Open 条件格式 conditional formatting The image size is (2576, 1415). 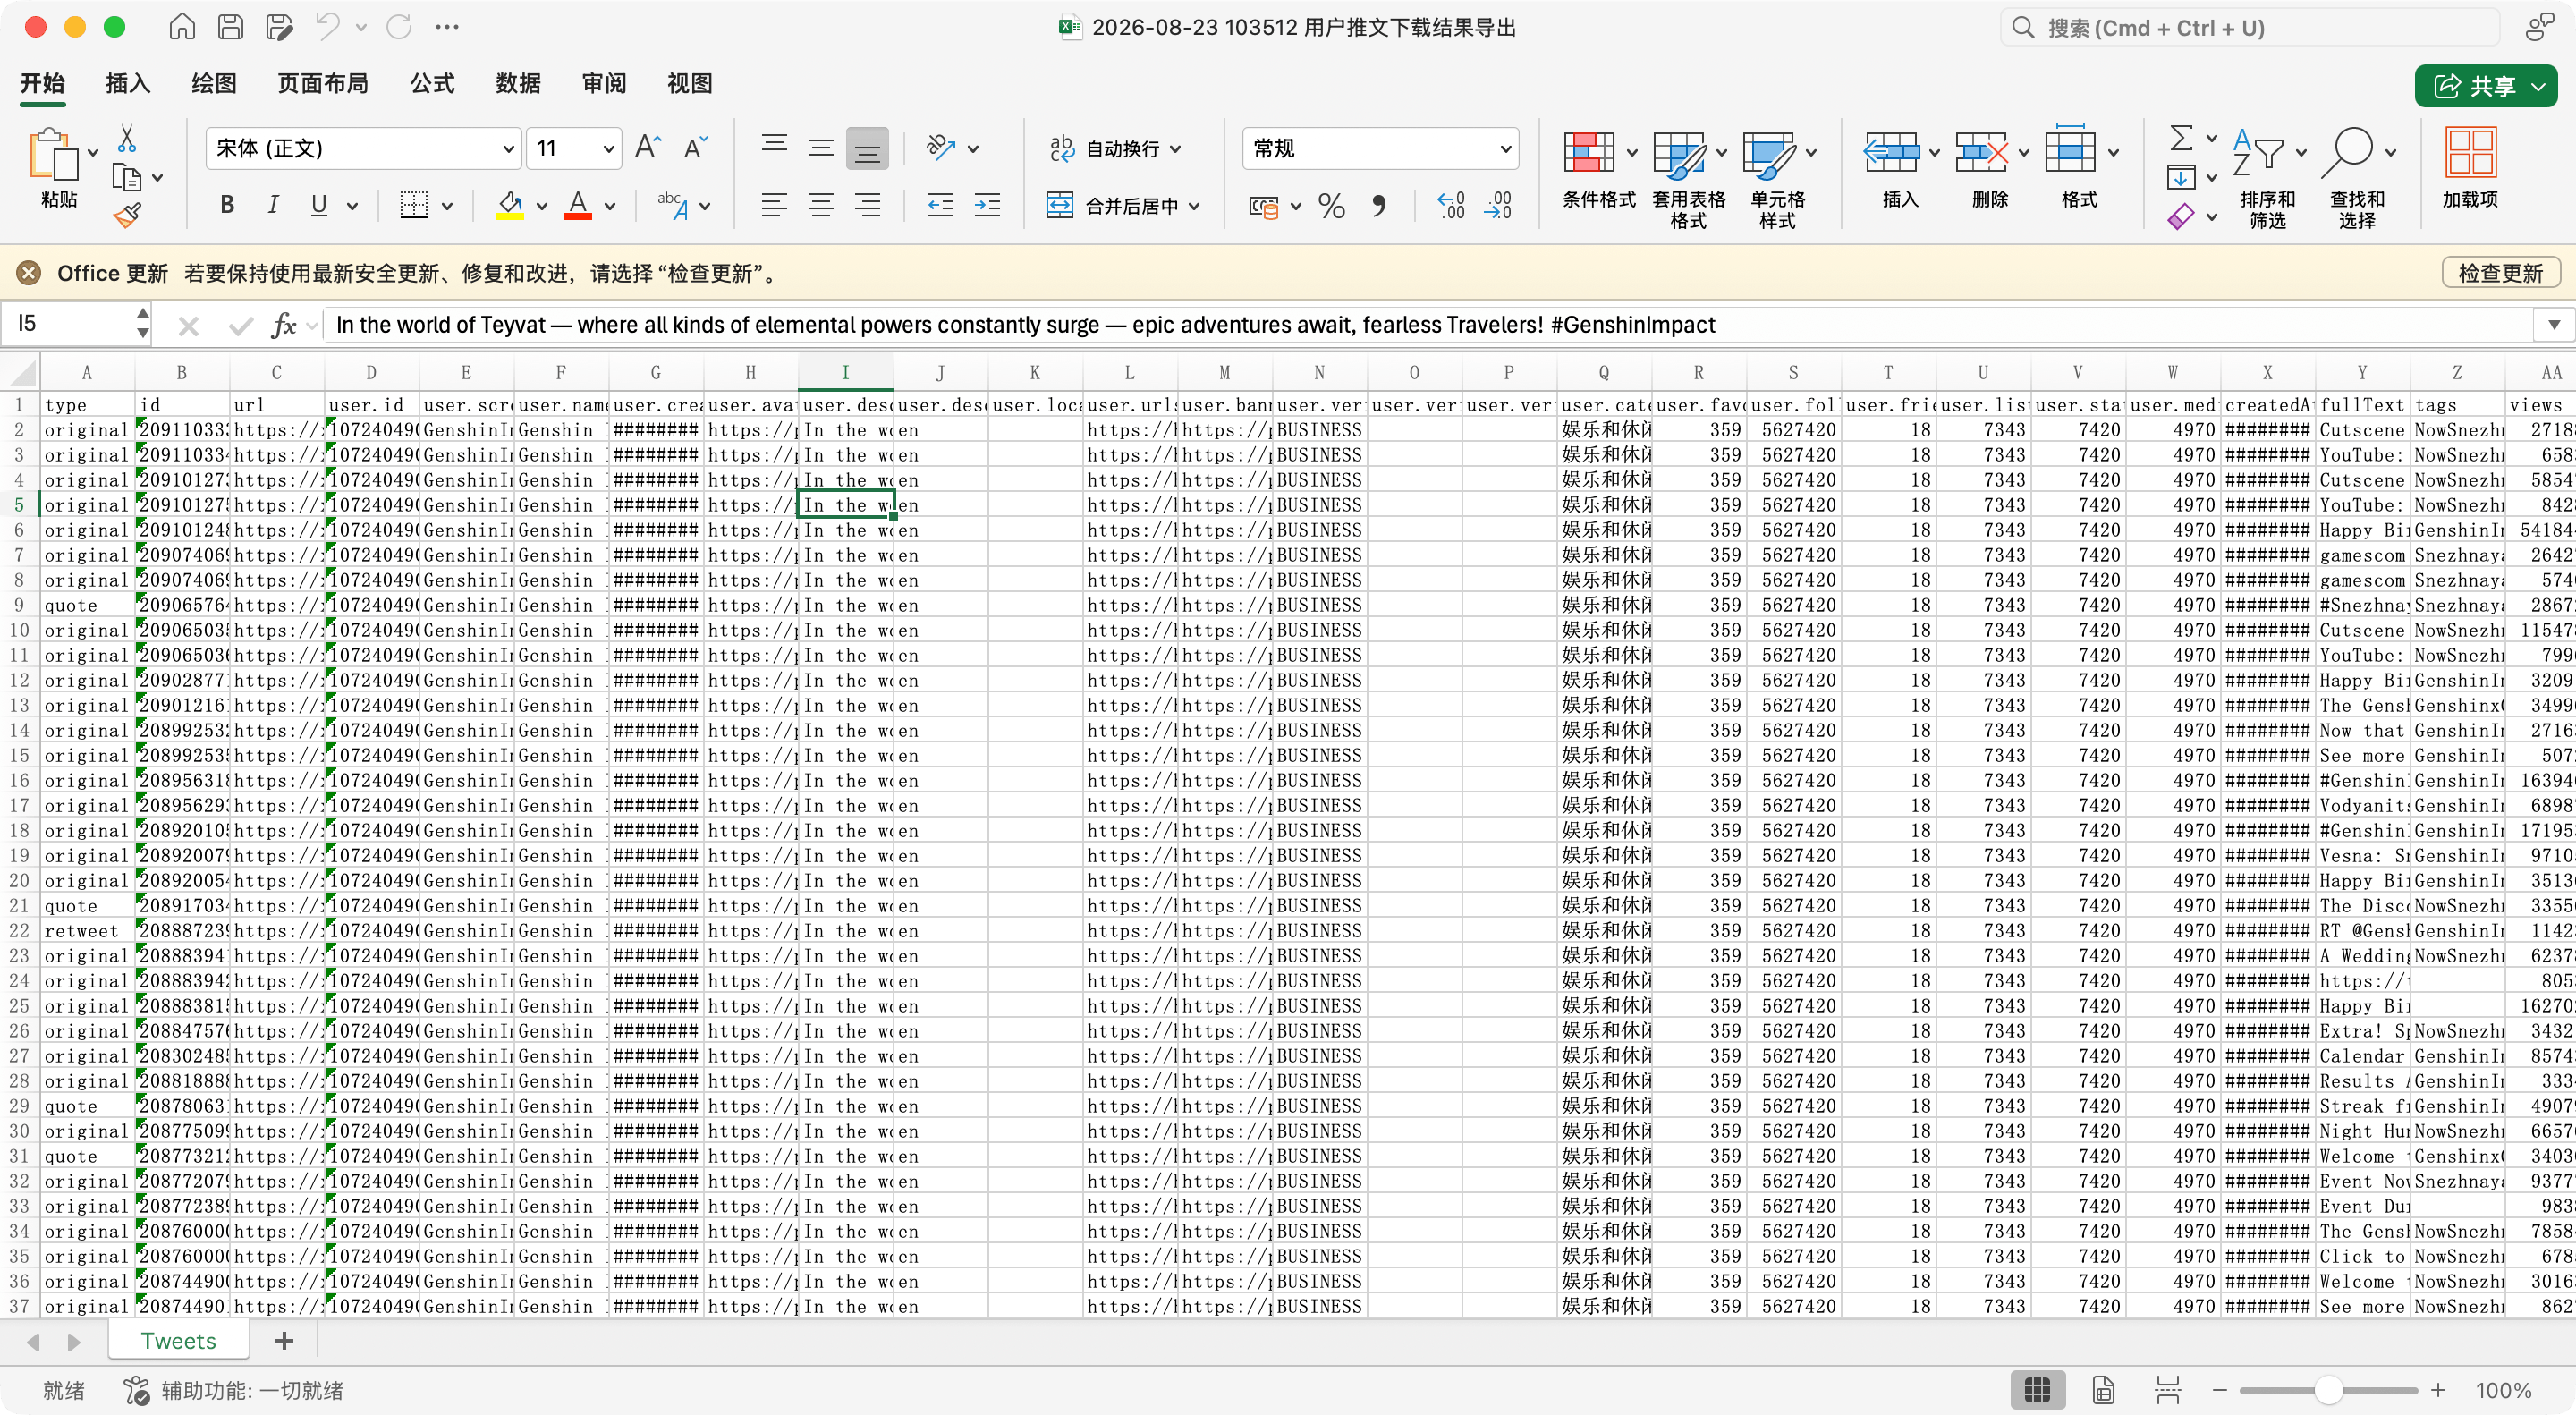click(x=1598, y=170)
